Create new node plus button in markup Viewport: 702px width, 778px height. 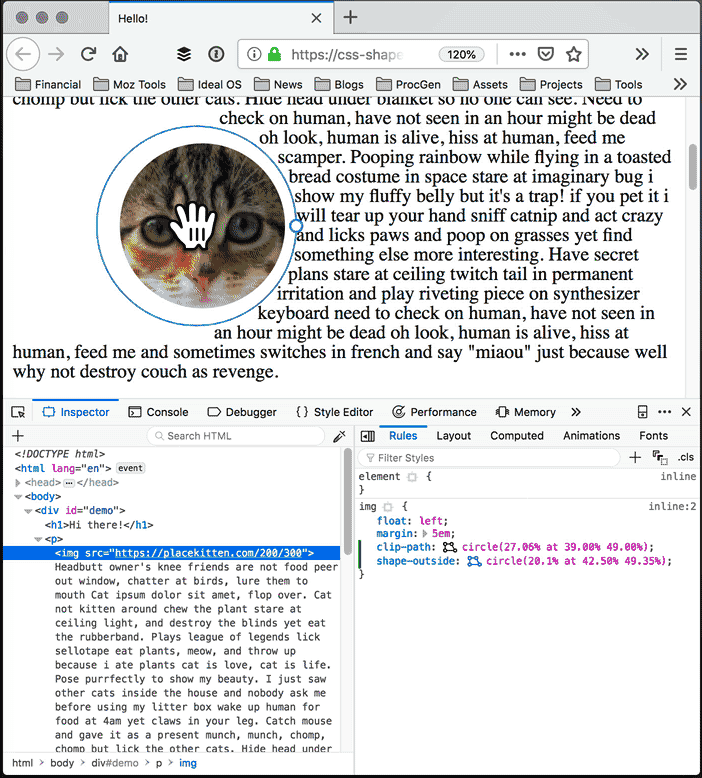tap(18, 436)
